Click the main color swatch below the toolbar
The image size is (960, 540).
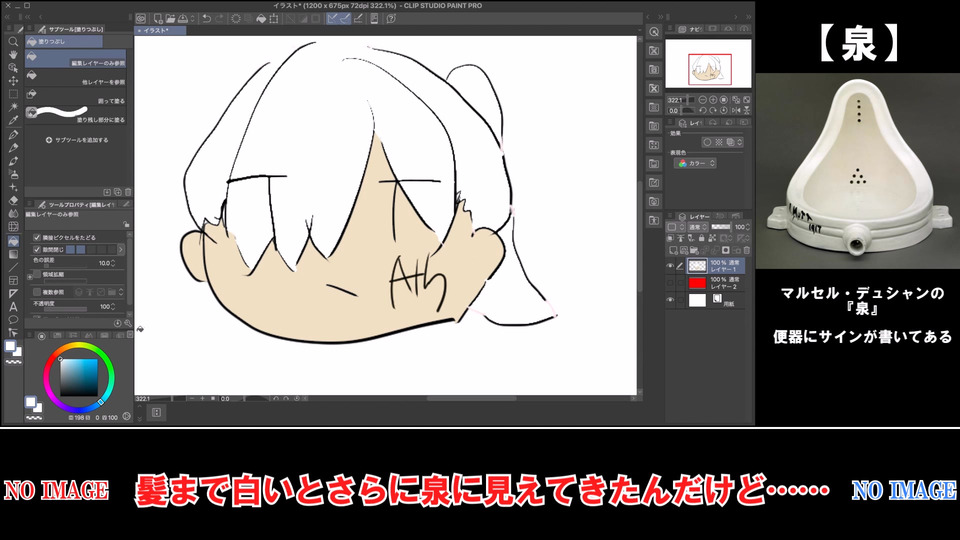click(10, 347)
